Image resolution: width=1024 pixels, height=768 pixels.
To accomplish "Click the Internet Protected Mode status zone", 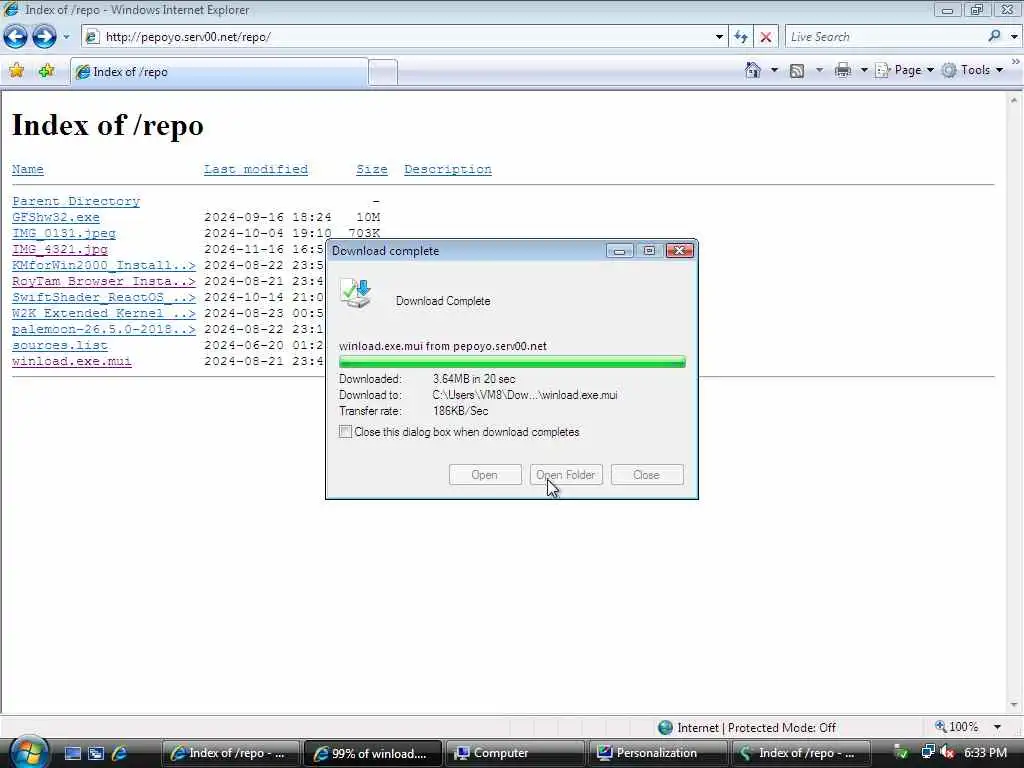I will [x=747, y=728].
